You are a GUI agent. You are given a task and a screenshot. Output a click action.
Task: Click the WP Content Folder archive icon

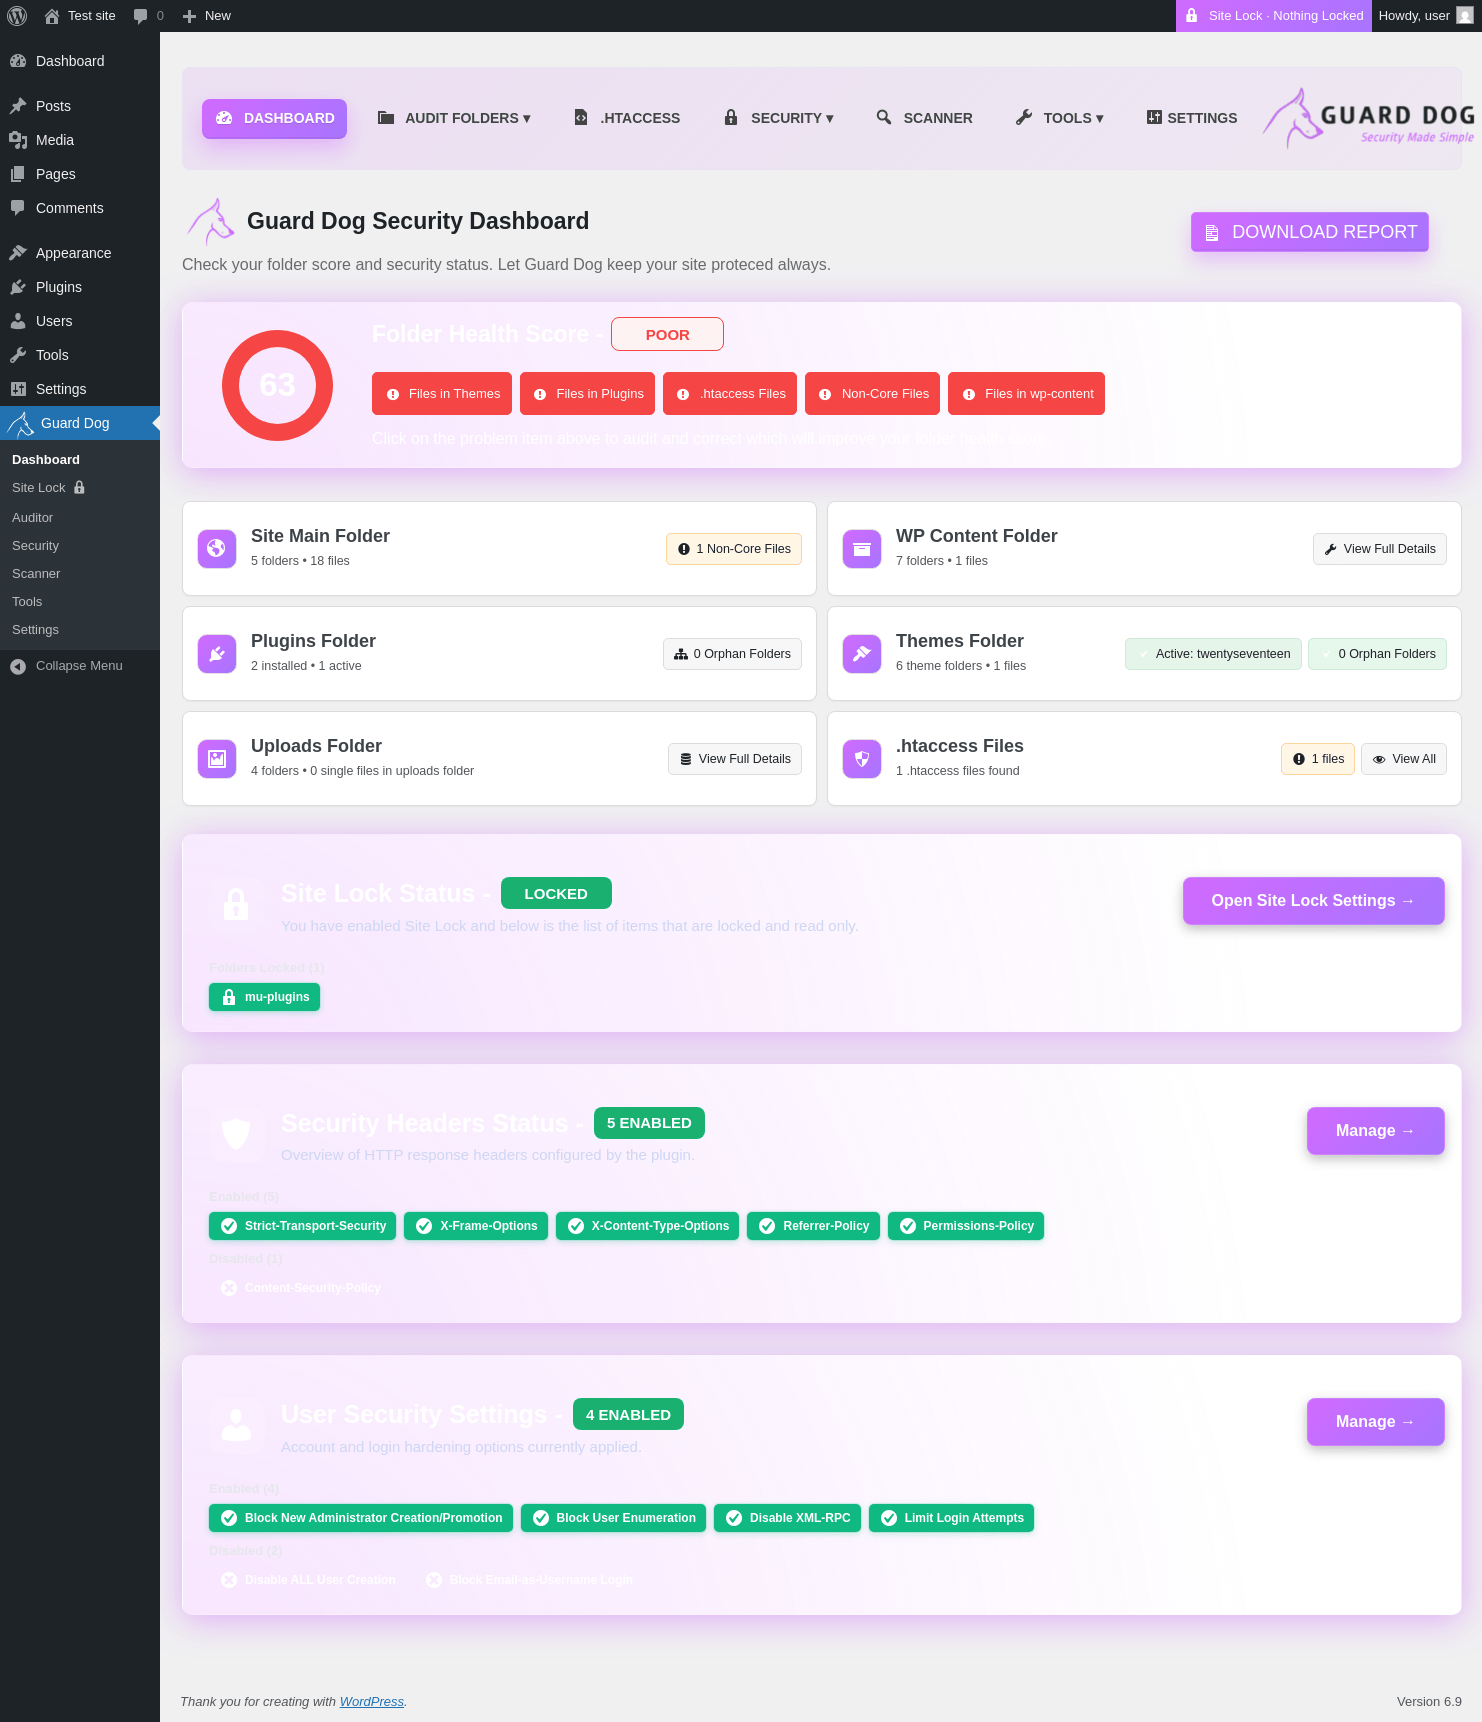862,549
